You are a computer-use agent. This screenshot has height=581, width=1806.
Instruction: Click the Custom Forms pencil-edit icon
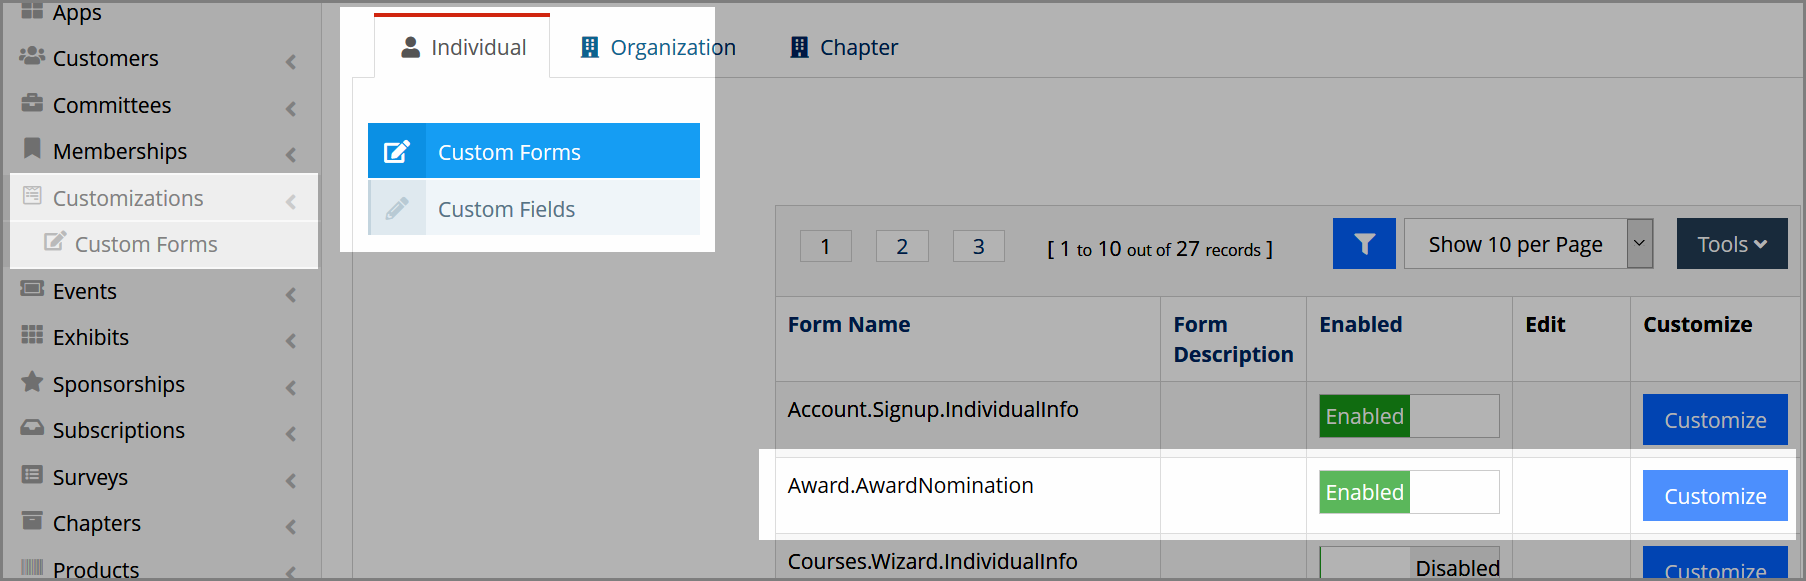[397, 152]
